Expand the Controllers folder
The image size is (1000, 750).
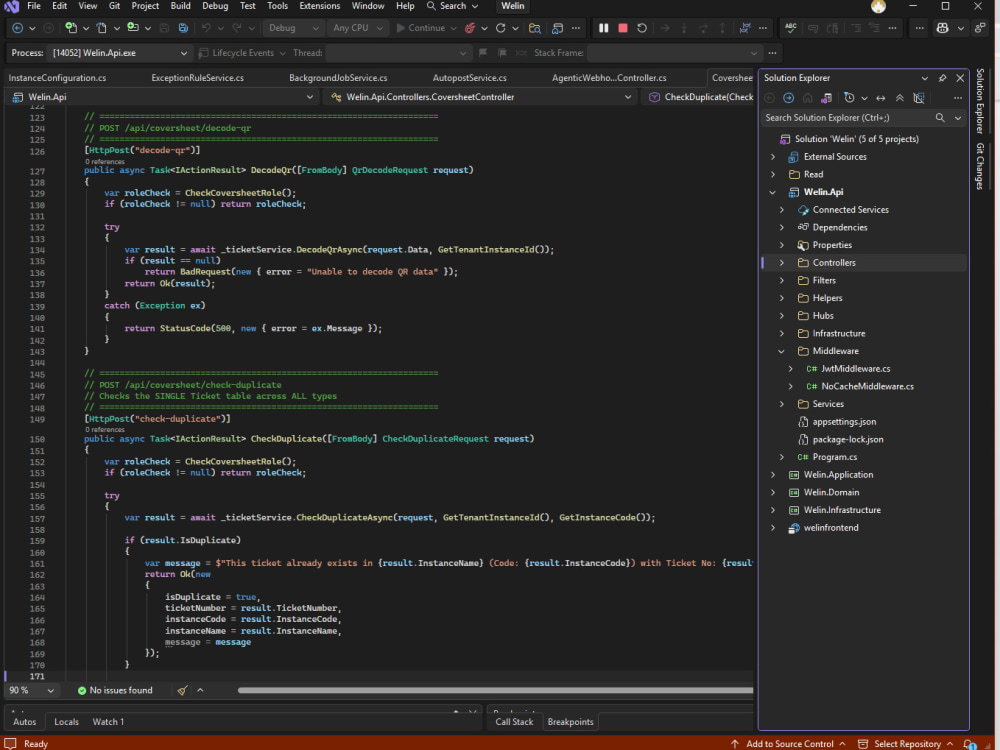tap(782, 263)
